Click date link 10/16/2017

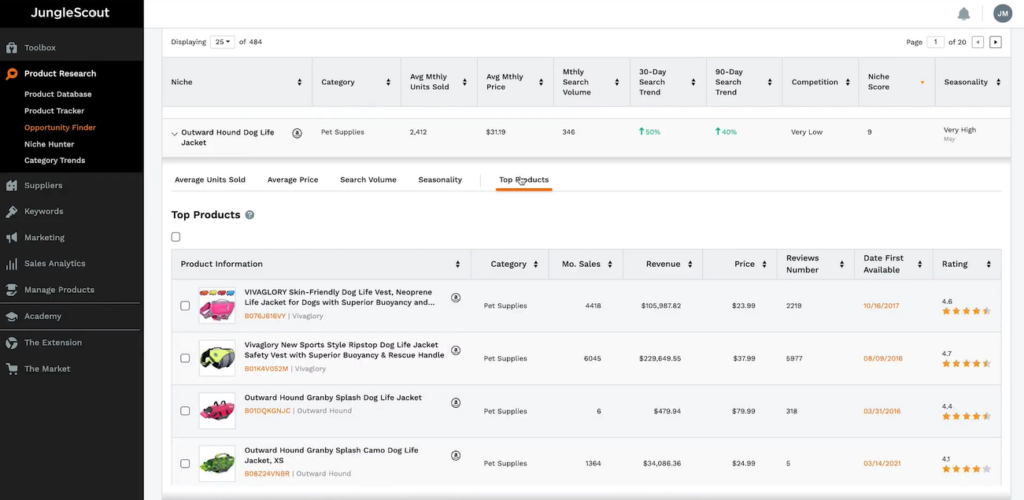pyautogui.click(x=882, y=305)
